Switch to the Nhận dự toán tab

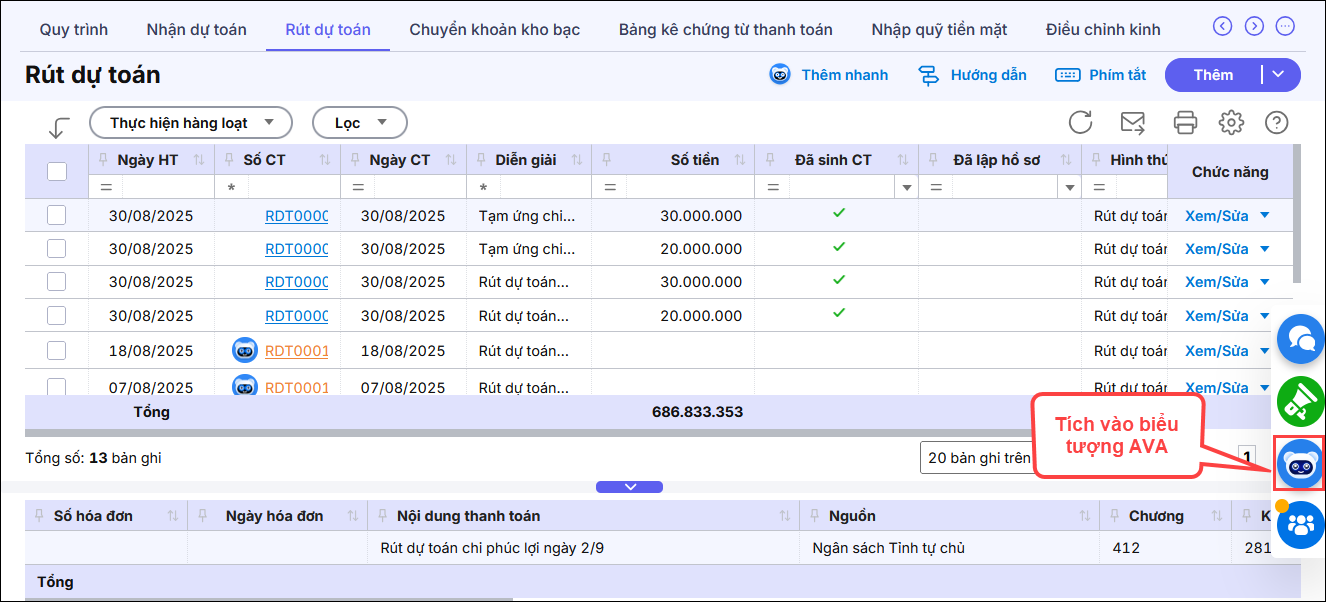(196, 29)
